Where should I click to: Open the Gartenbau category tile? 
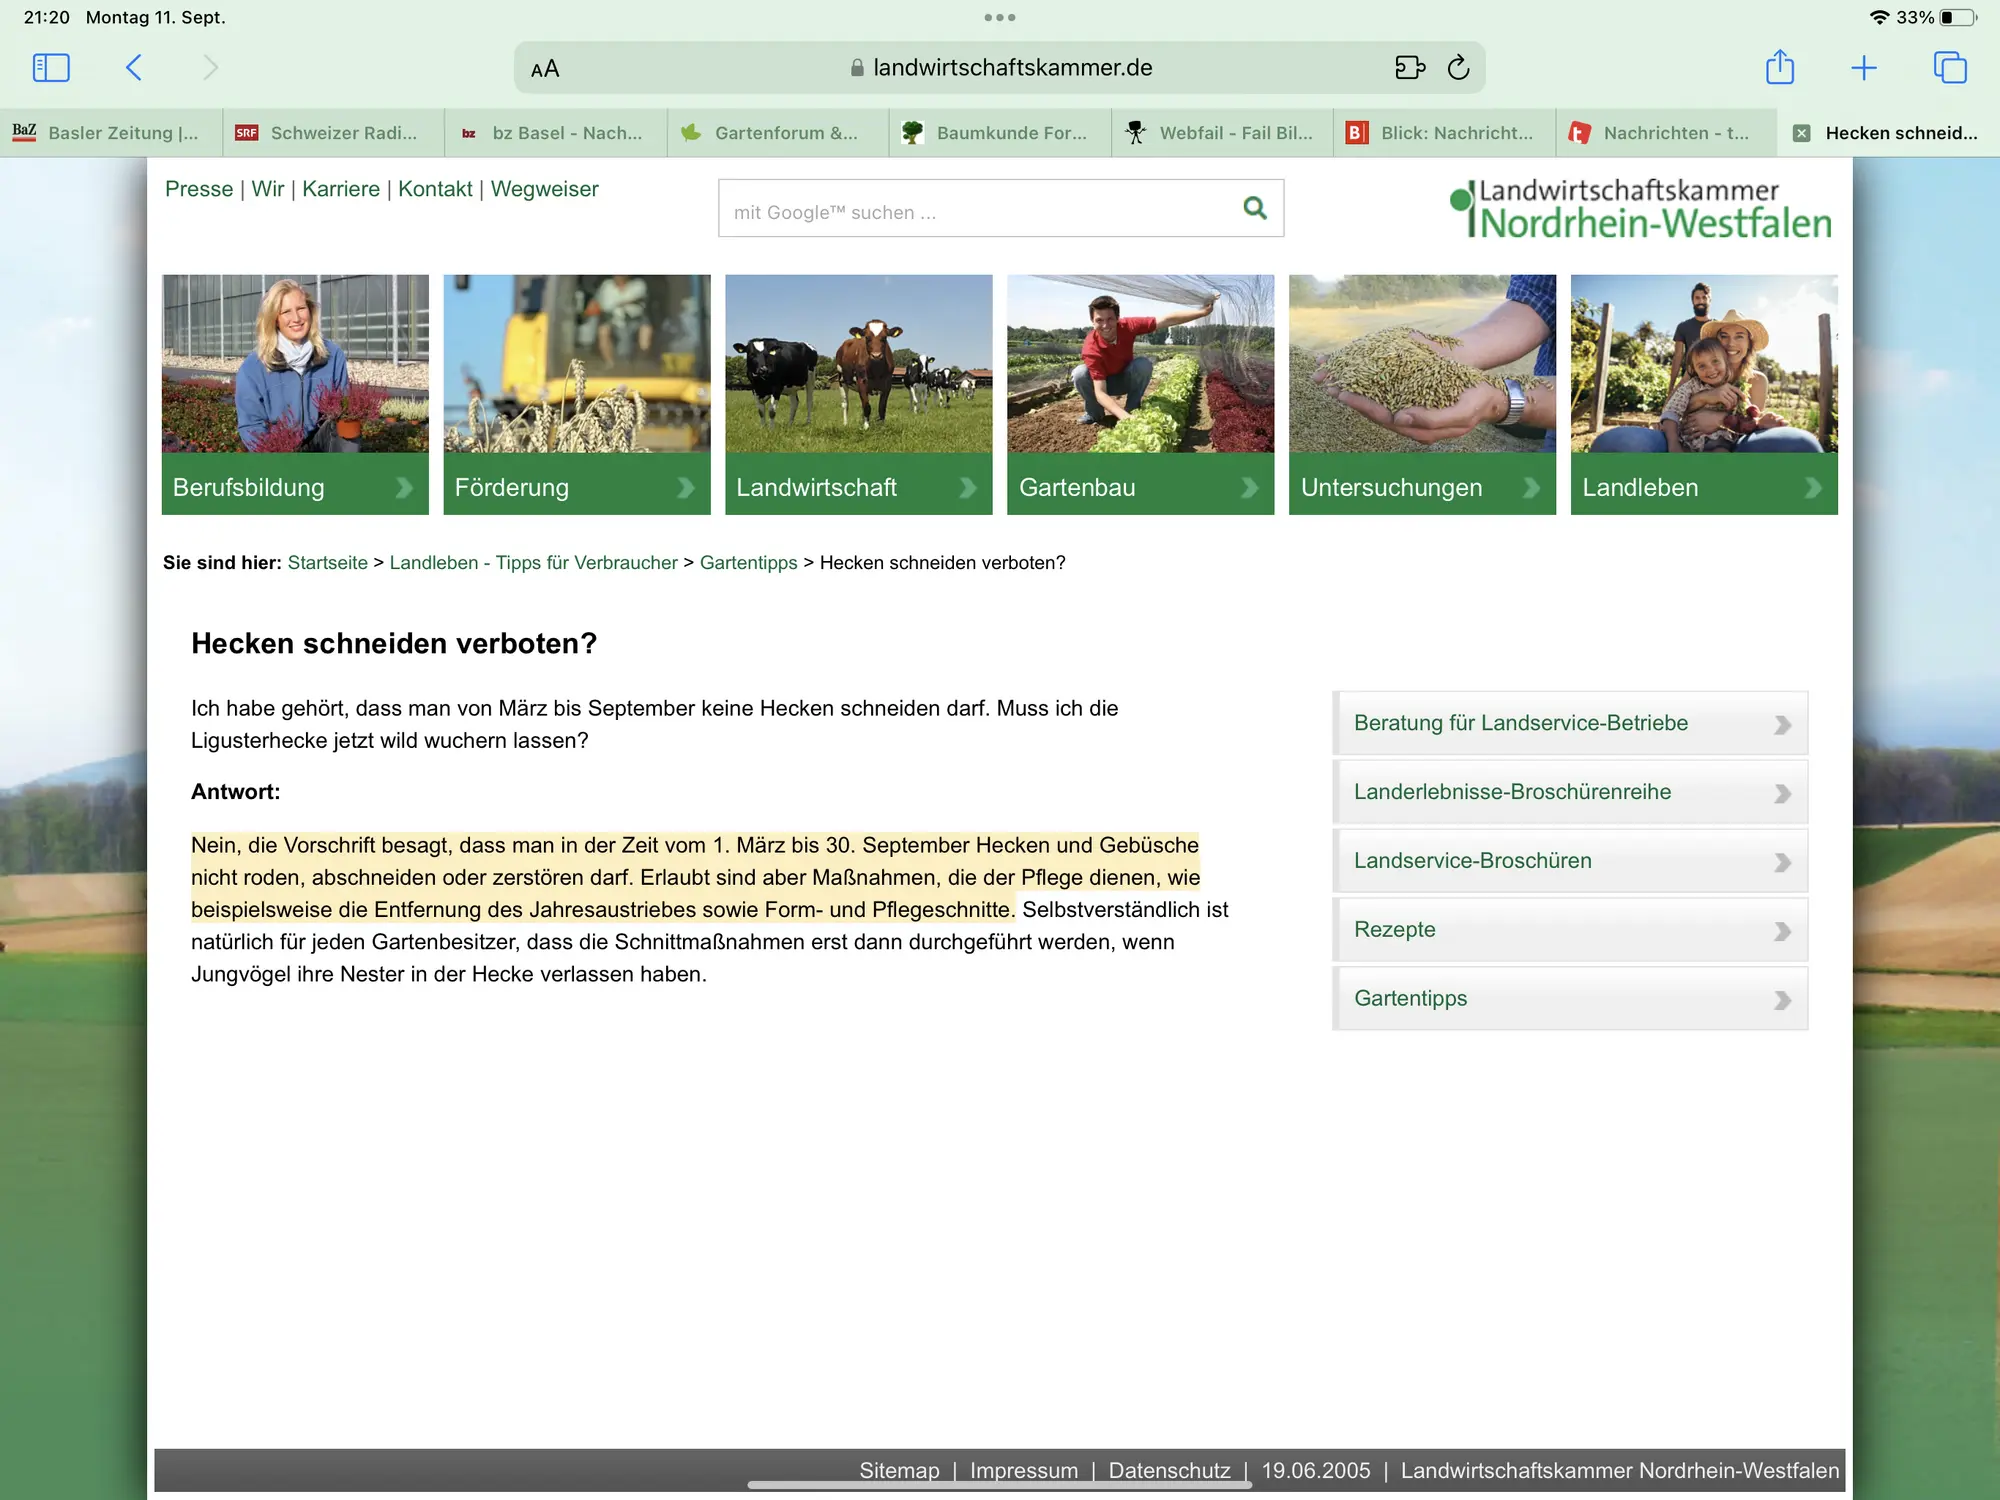point(1140,395)
